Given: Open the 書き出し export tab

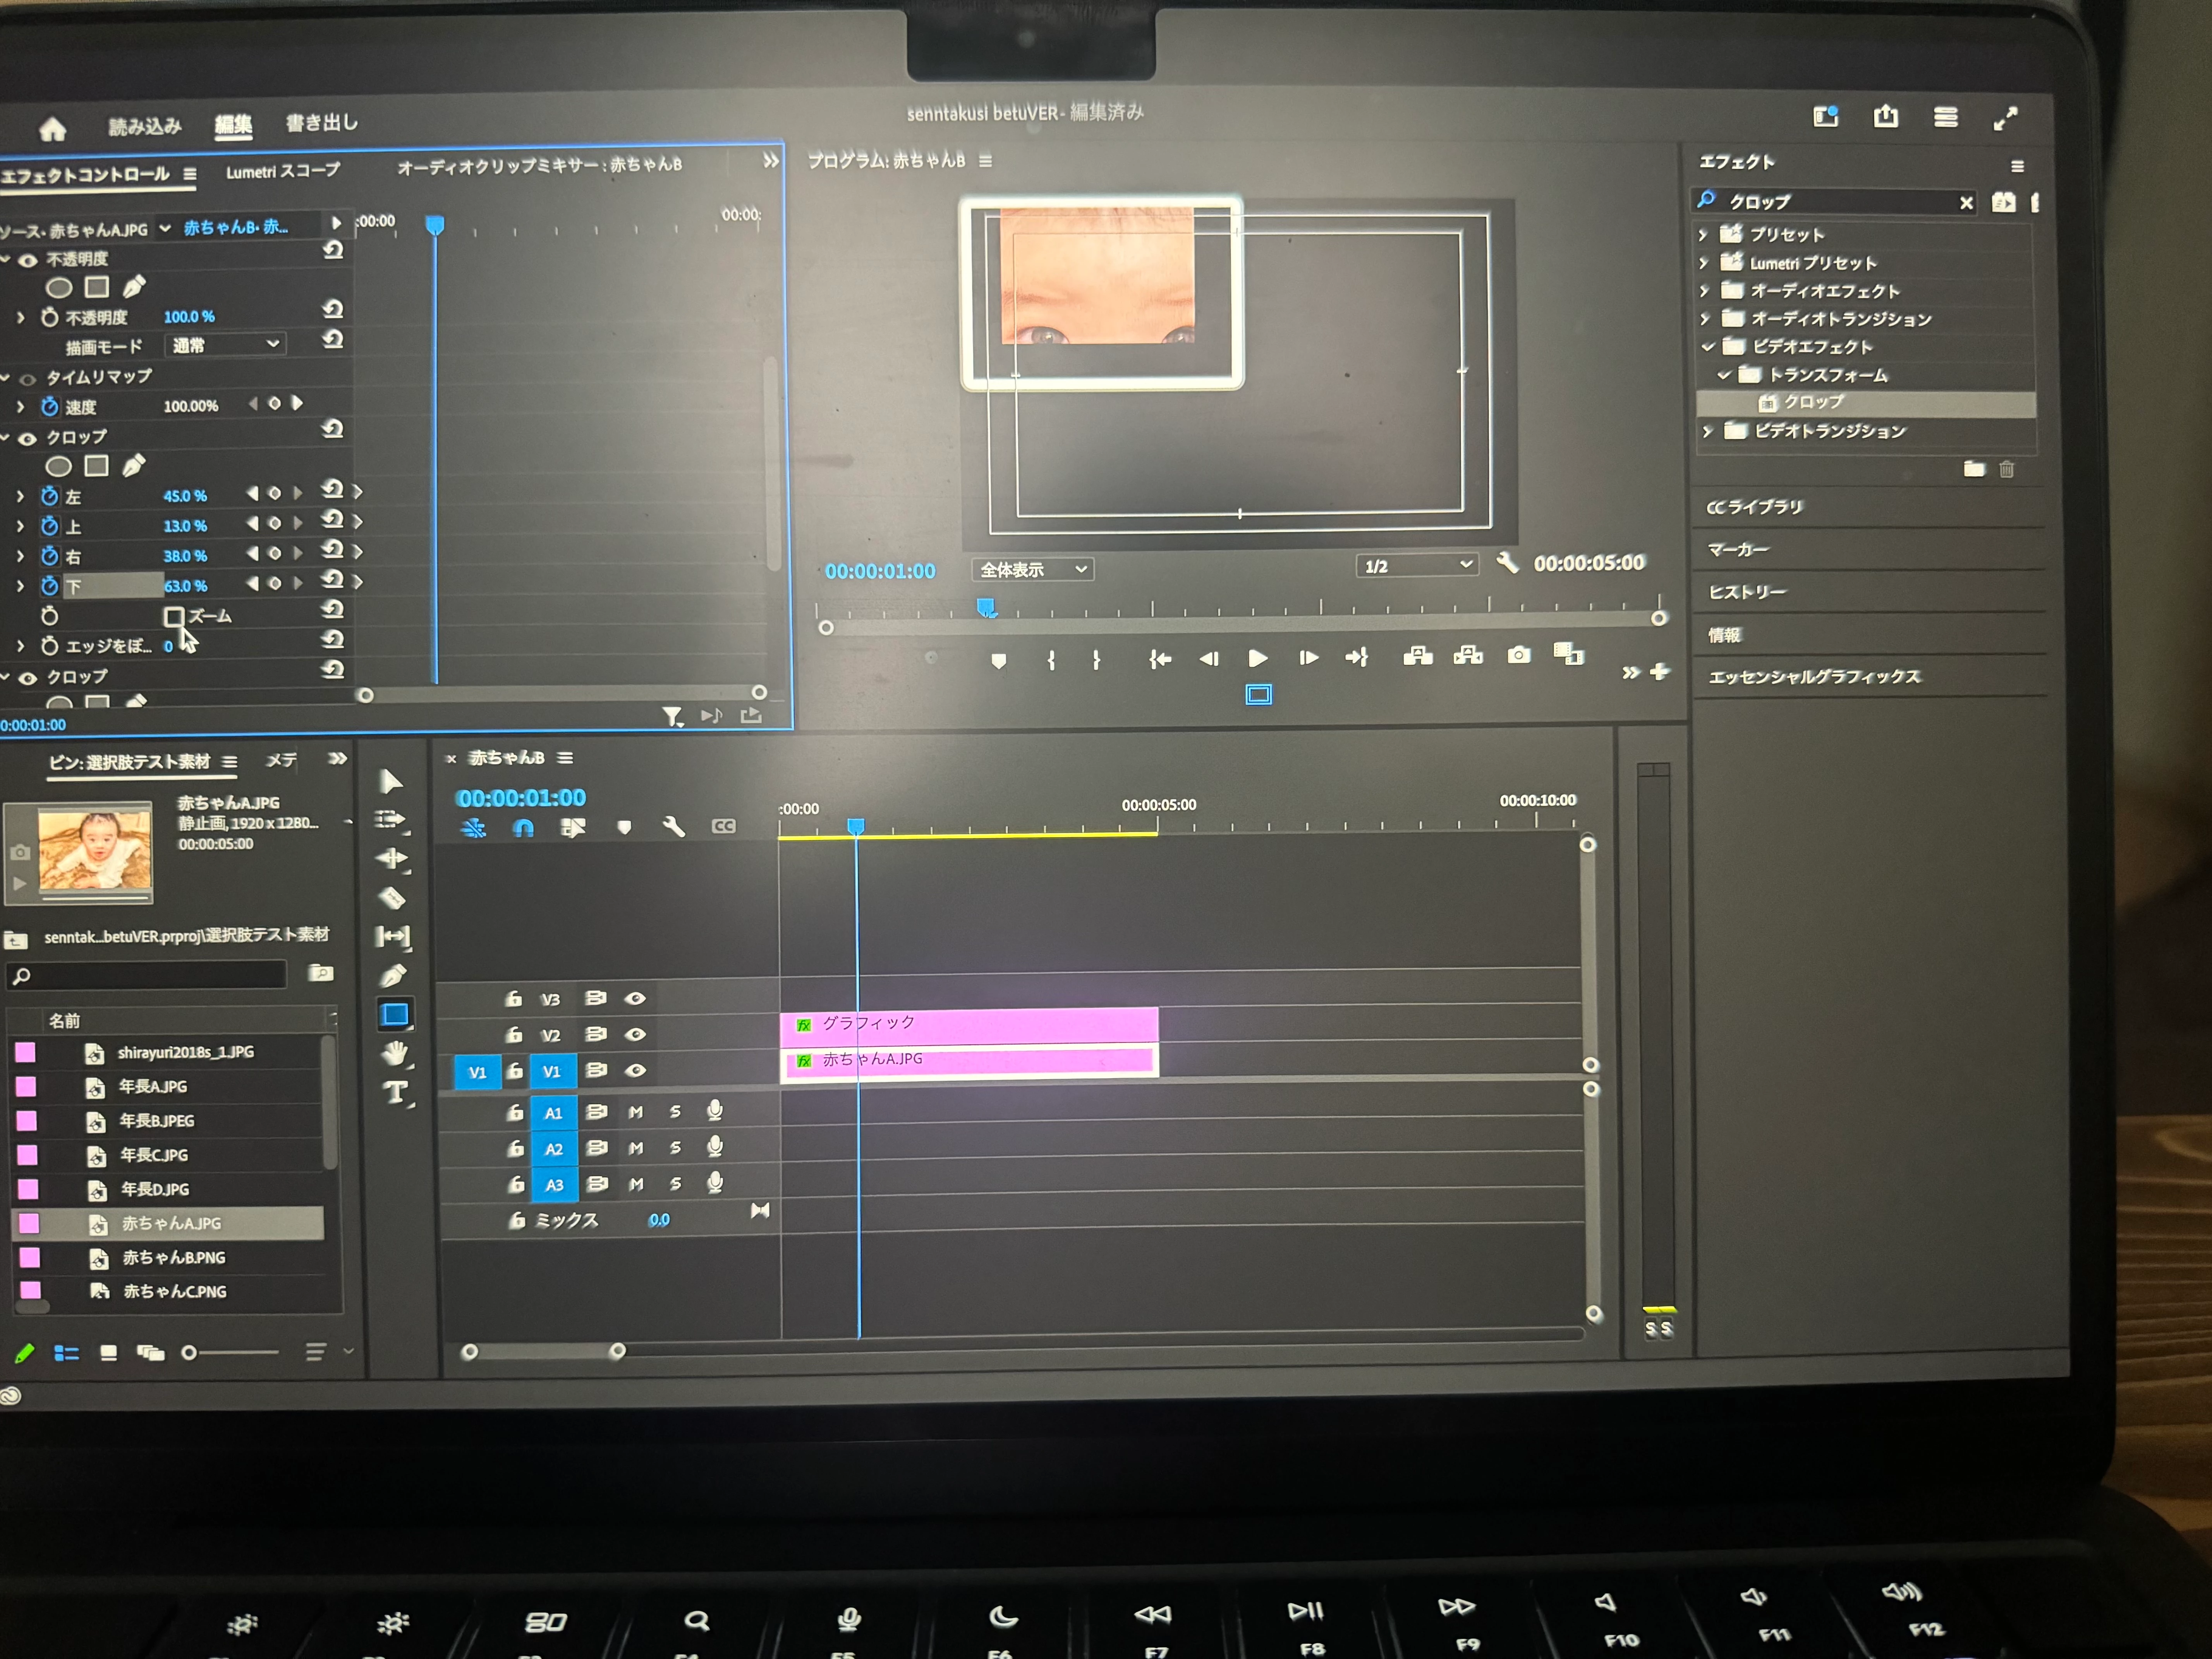Looking at the screenshot, I should click(x=321, y=123).
